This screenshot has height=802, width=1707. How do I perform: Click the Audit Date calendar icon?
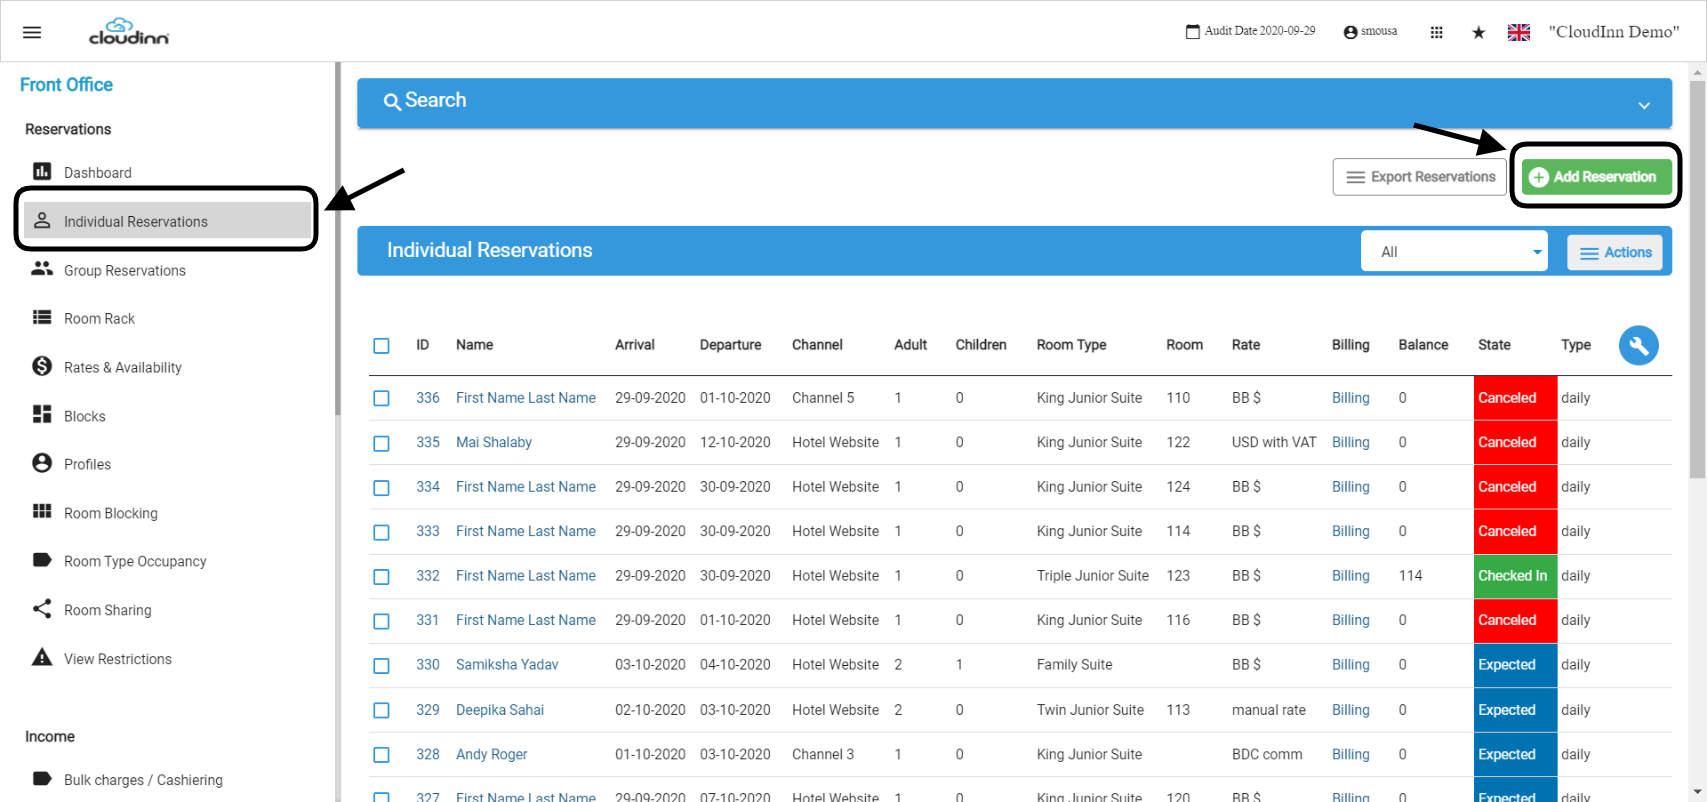click(x=1192, y=32)
